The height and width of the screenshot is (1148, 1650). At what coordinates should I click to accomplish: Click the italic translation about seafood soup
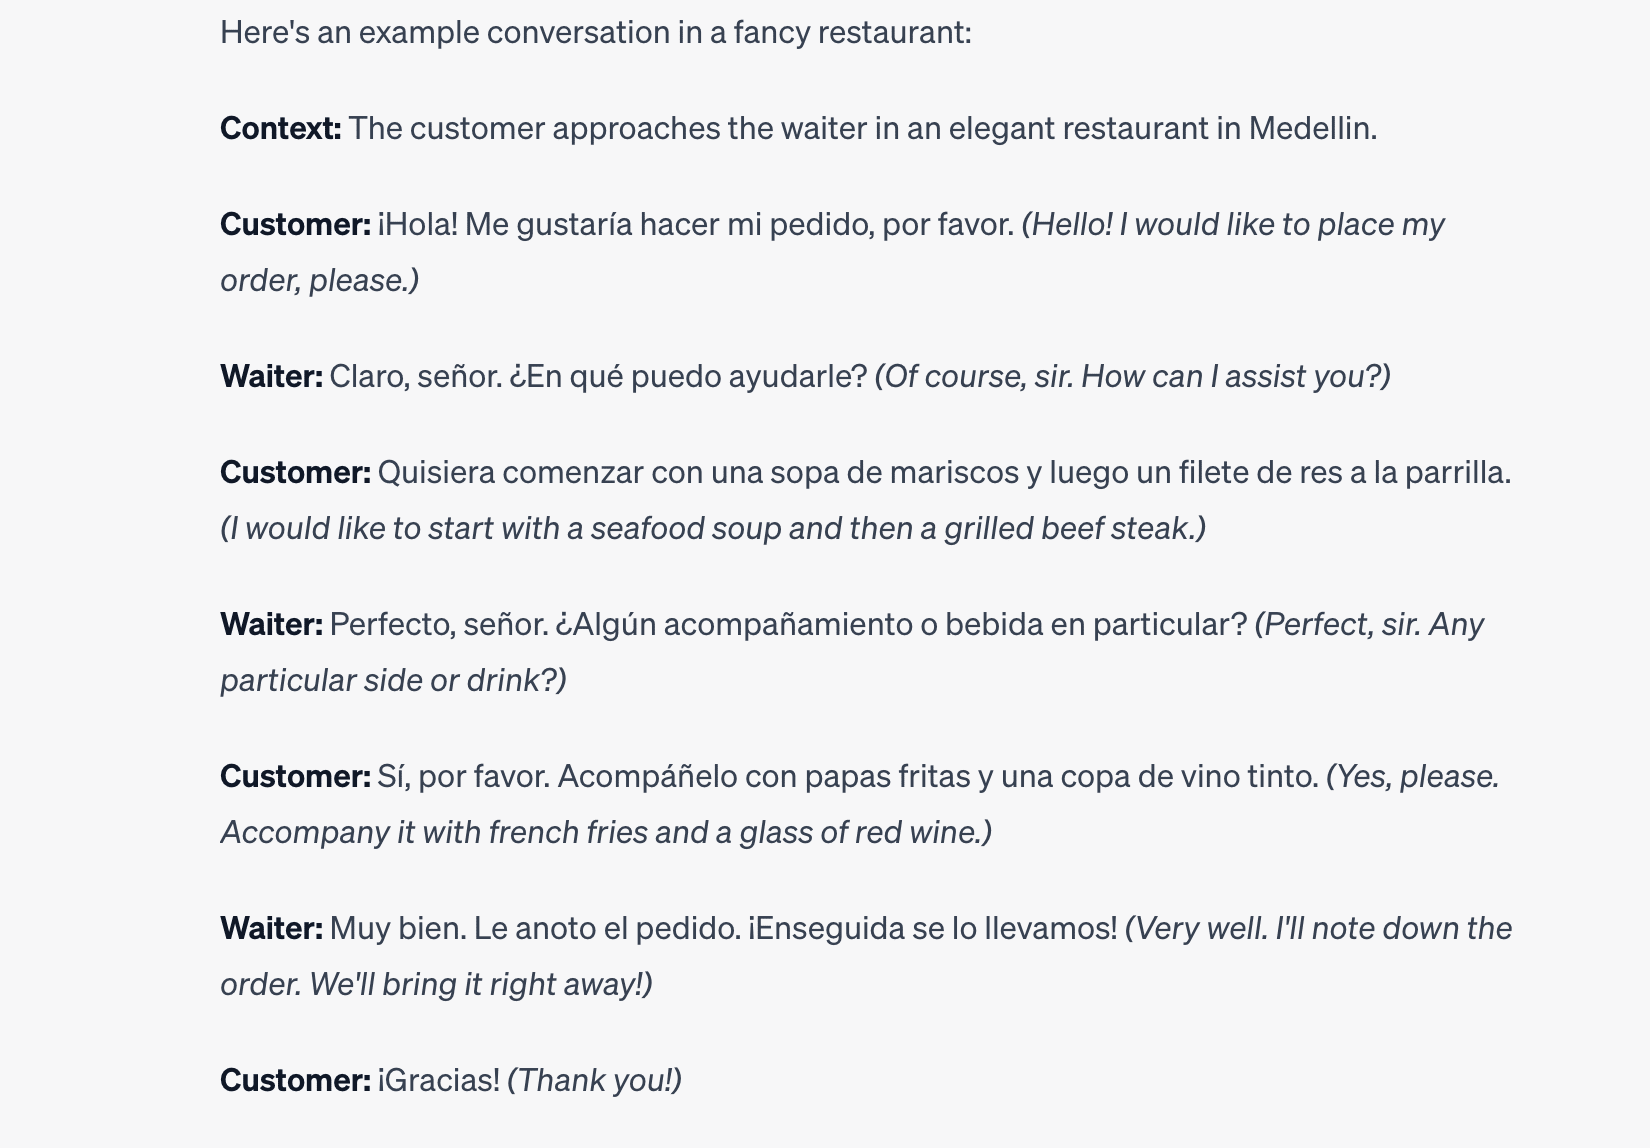pos(713,529)
